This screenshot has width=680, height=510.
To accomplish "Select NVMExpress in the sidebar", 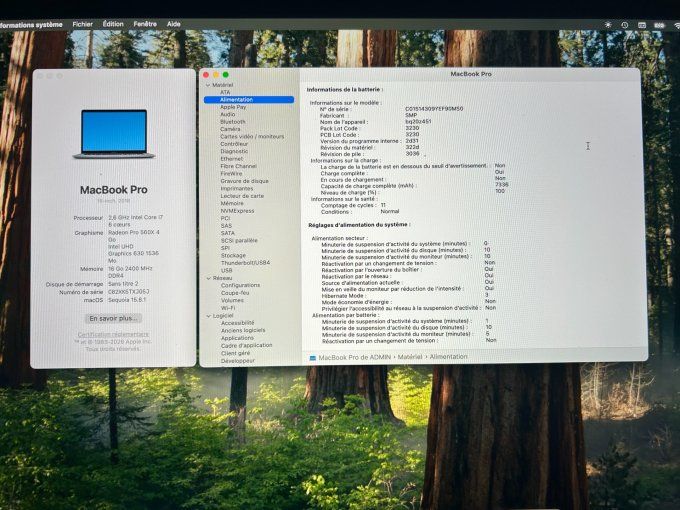I will 238,211.
